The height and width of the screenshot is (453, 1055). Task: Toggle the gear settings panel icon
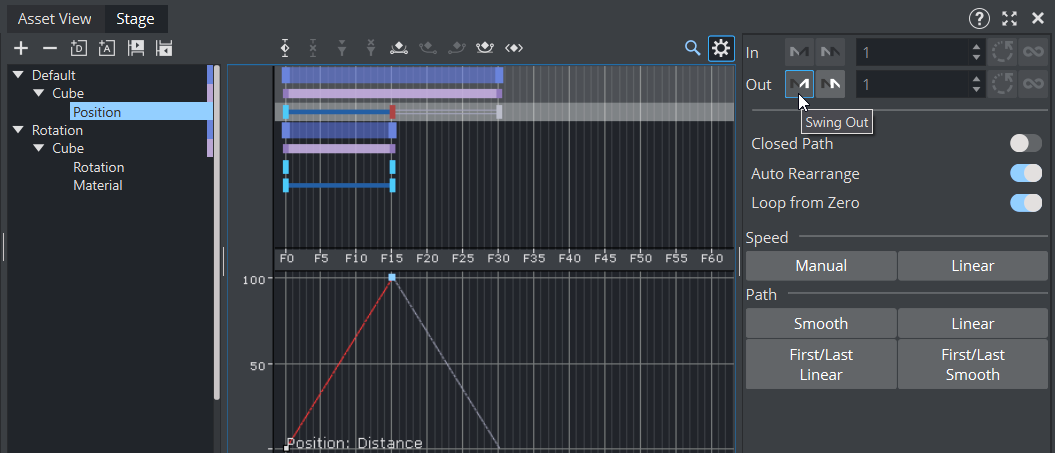point(721,48)
